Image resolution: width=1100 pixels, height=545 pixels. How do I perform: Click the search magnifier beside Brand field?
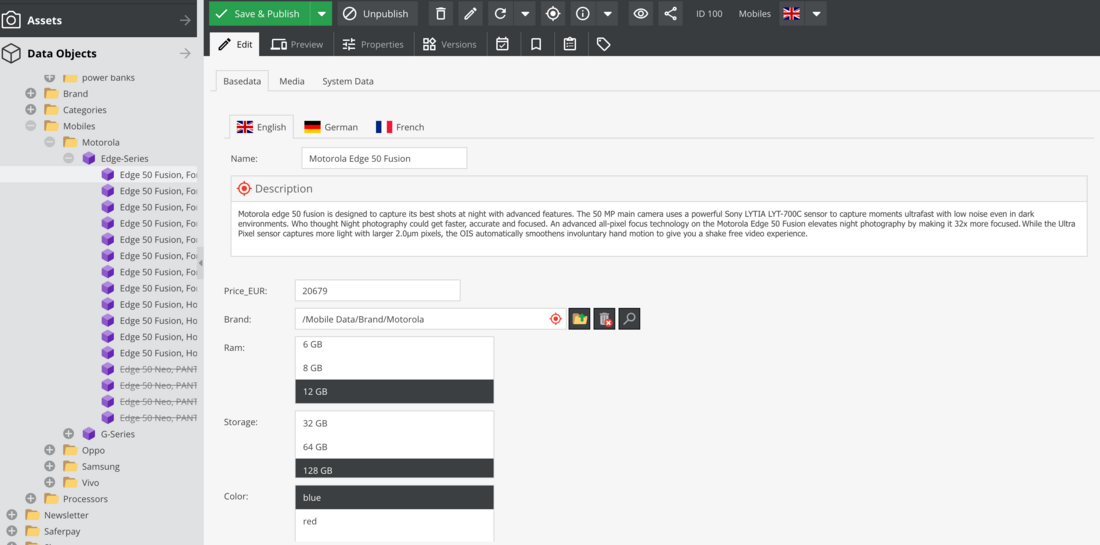[629, 319]
